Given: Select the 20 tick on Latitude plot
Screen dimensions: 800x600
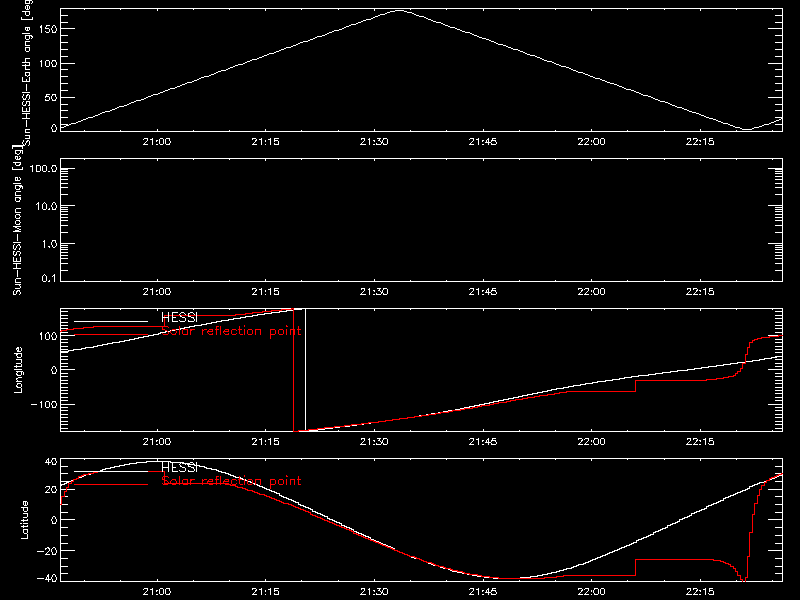Looking at the screenshot, I should pos(51,490).
